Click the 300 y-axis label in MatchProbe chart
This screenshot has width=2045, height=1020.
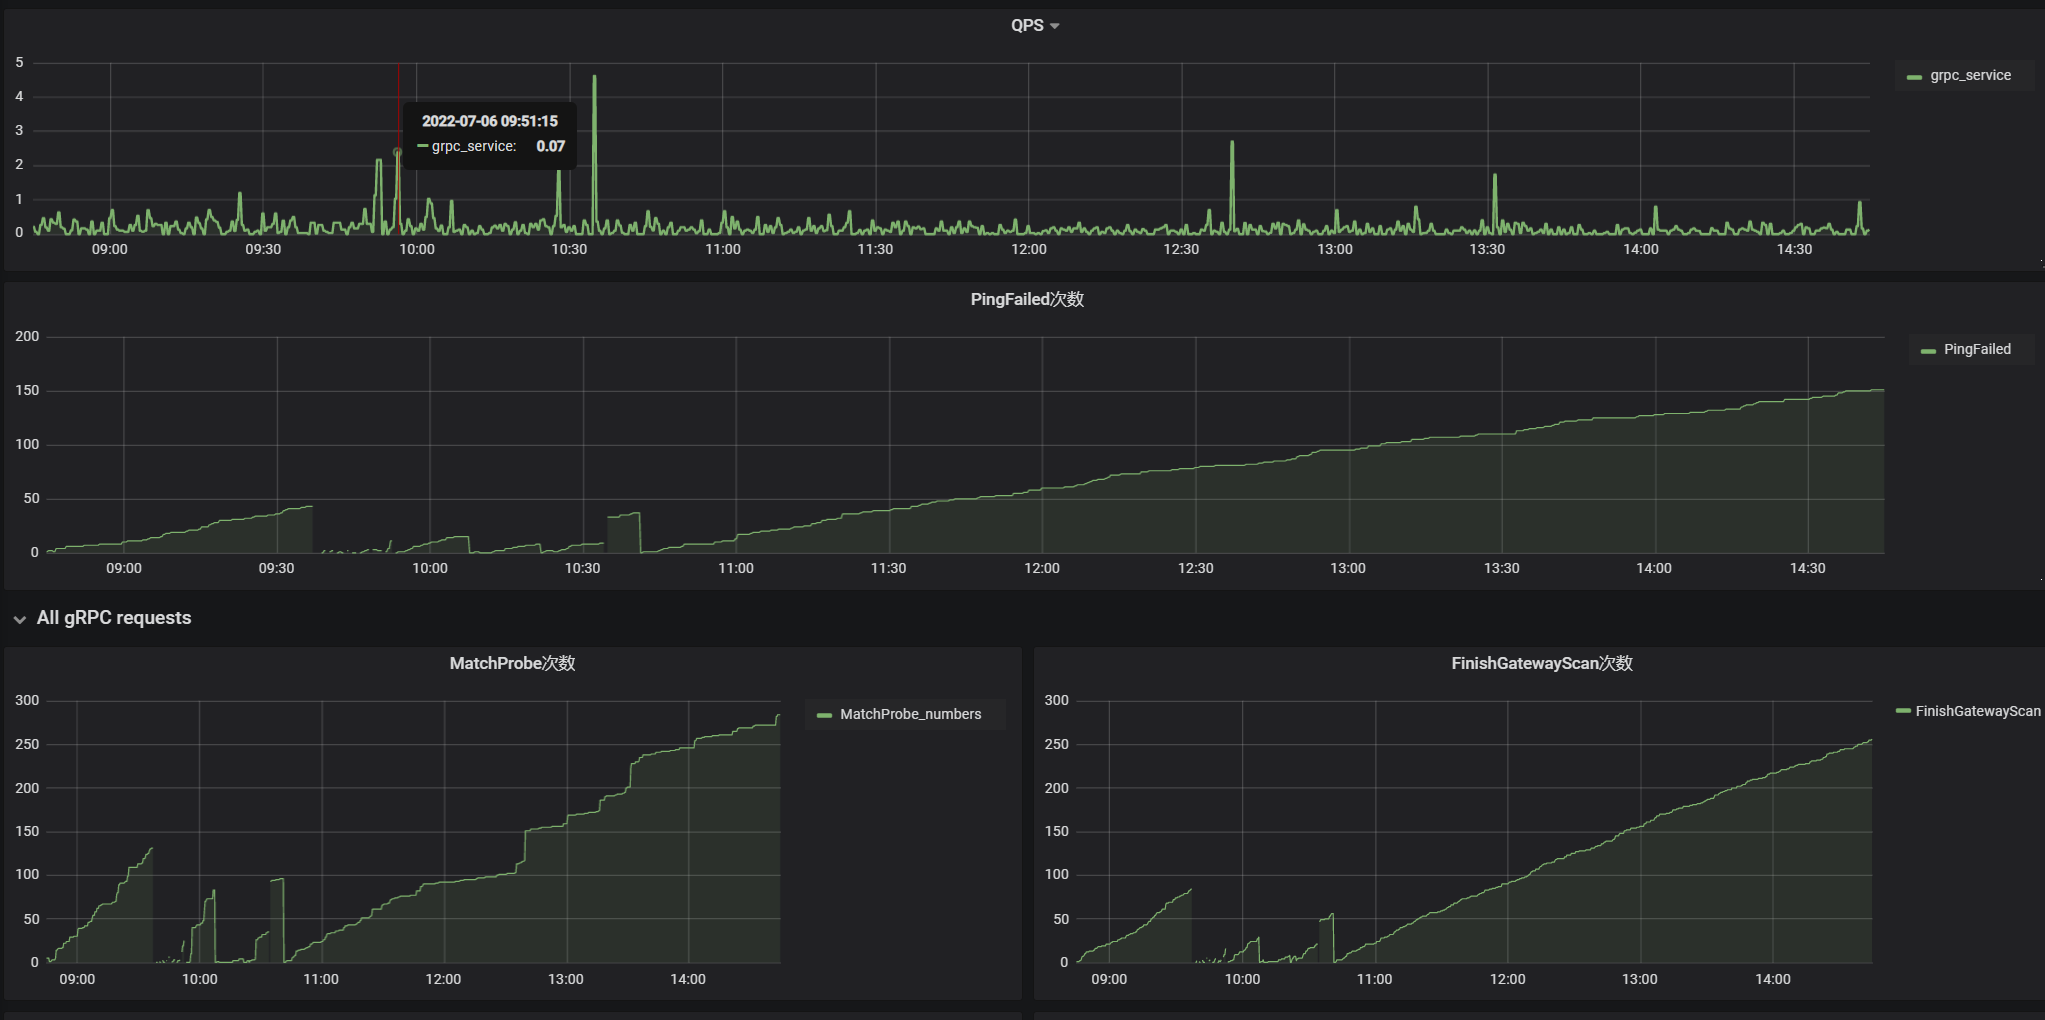[x=27, y=700]
